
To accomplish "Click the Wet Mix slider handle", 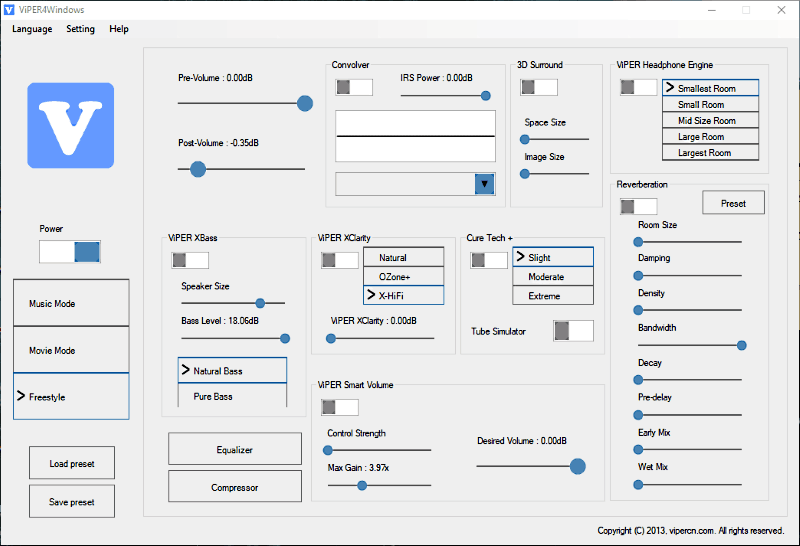I will 638,485.
